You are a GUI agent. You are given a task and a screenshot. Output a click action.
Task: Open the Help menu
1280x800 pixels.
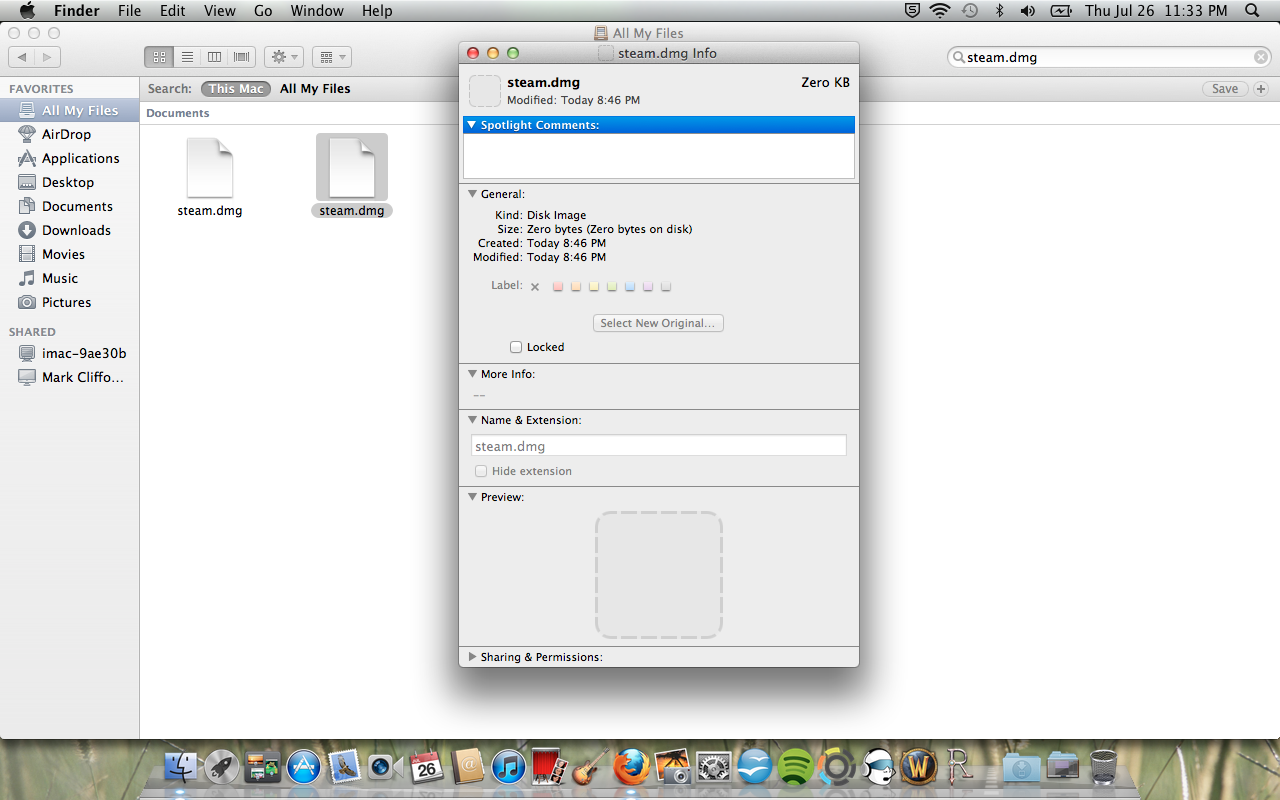377,11
